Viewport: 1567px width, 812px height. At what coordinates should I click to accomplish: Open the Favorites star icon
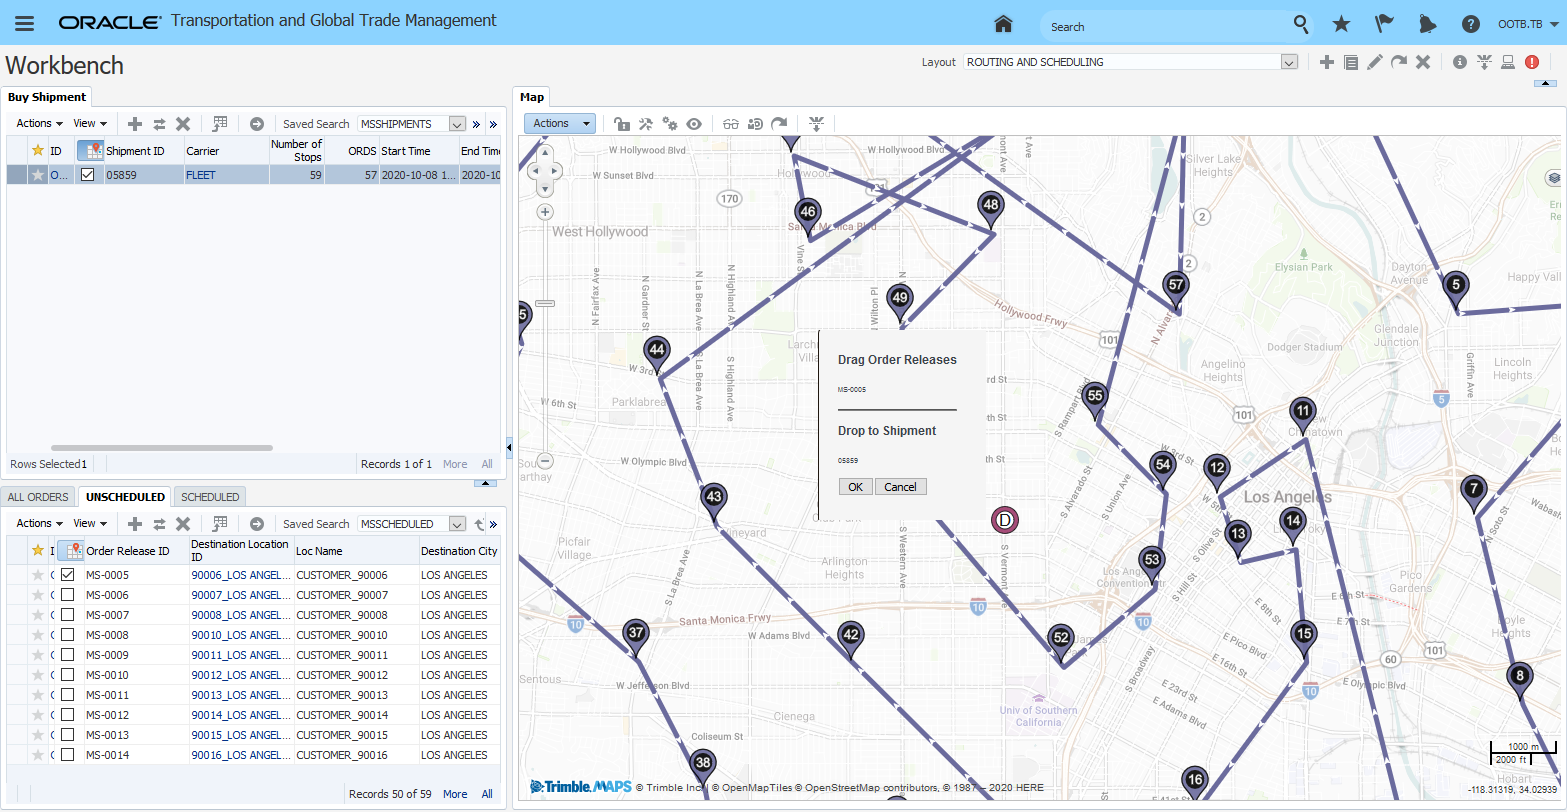point(1341,24)
